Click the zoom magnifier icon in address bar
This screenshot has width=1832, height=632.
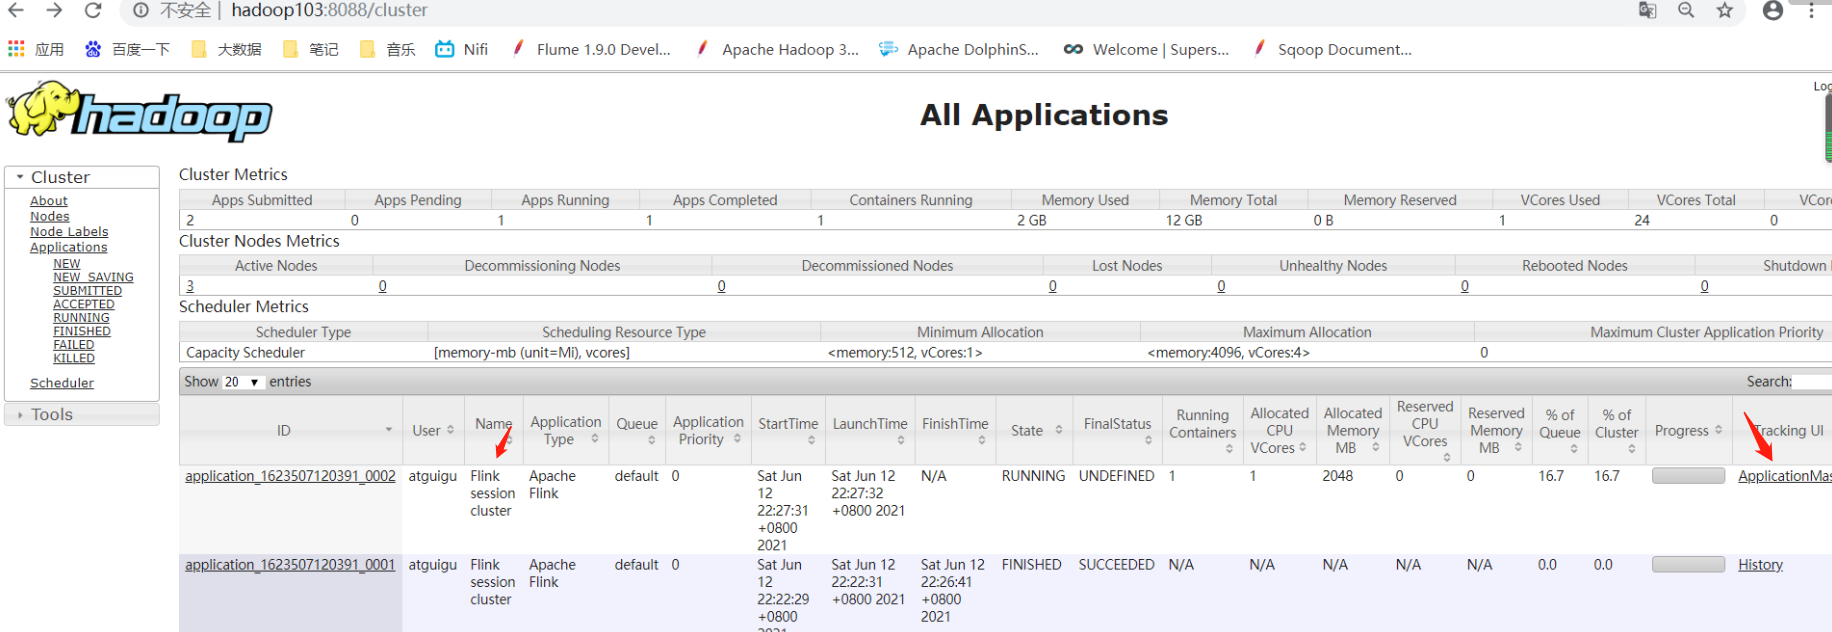1686,10
